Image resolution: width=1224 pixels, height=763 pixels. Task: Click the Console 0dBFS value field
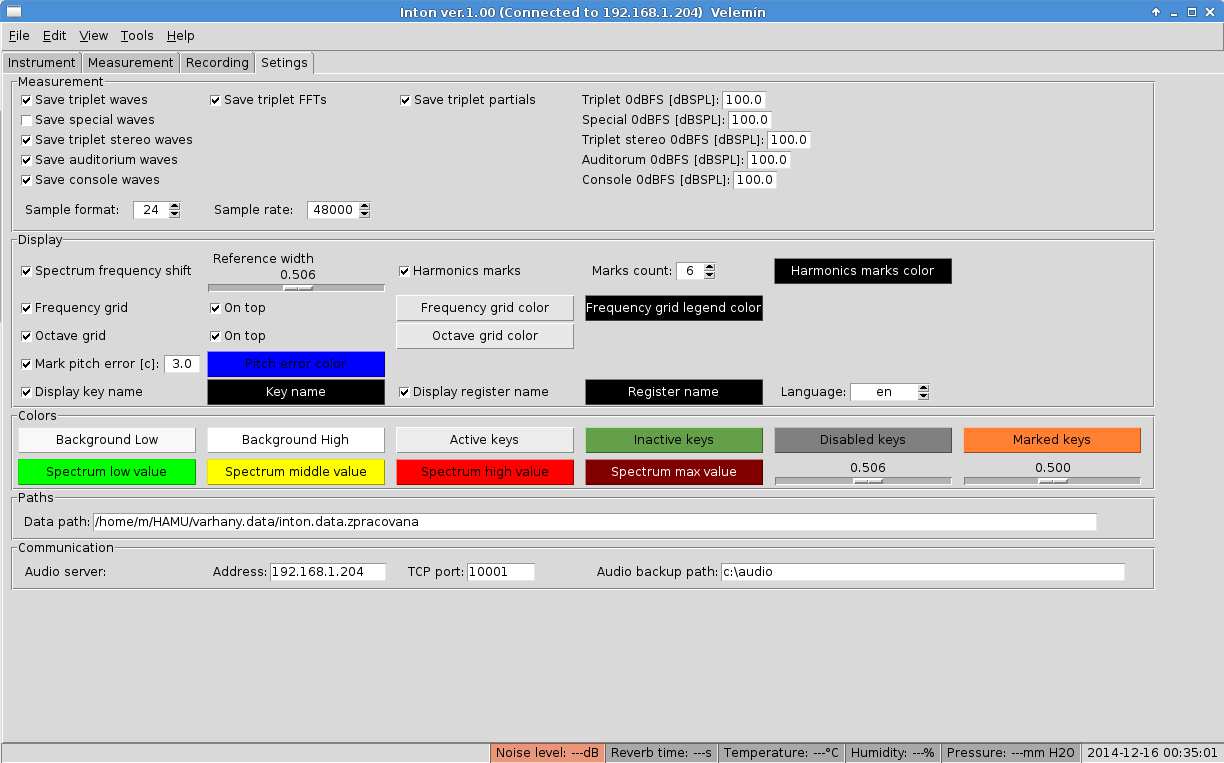(755, 180)
